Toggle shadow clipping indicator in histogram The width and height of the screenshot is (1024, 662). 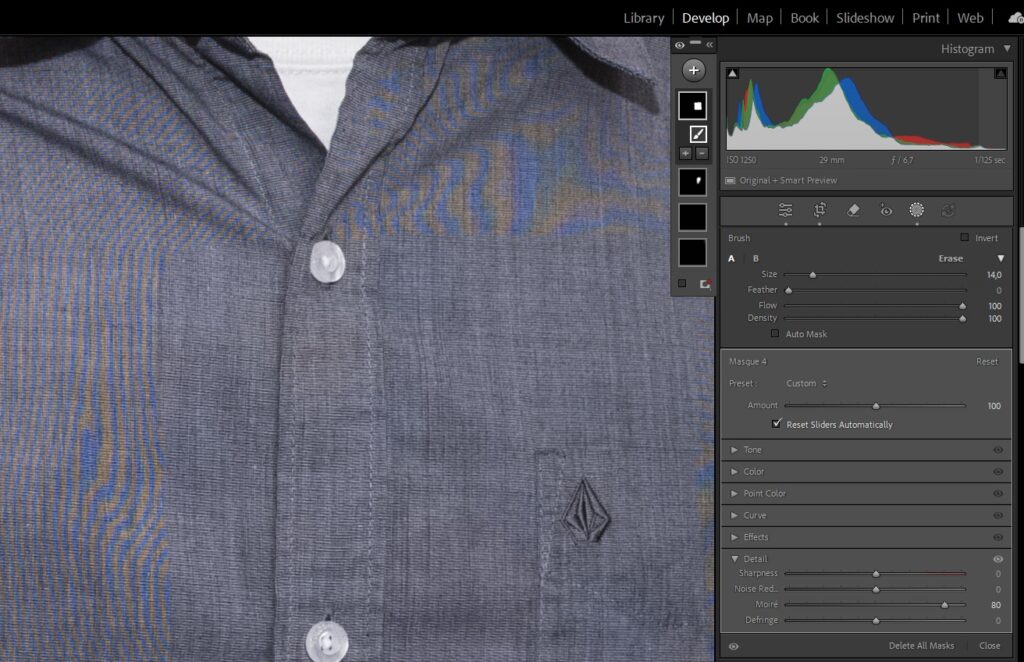coord(732,74)
